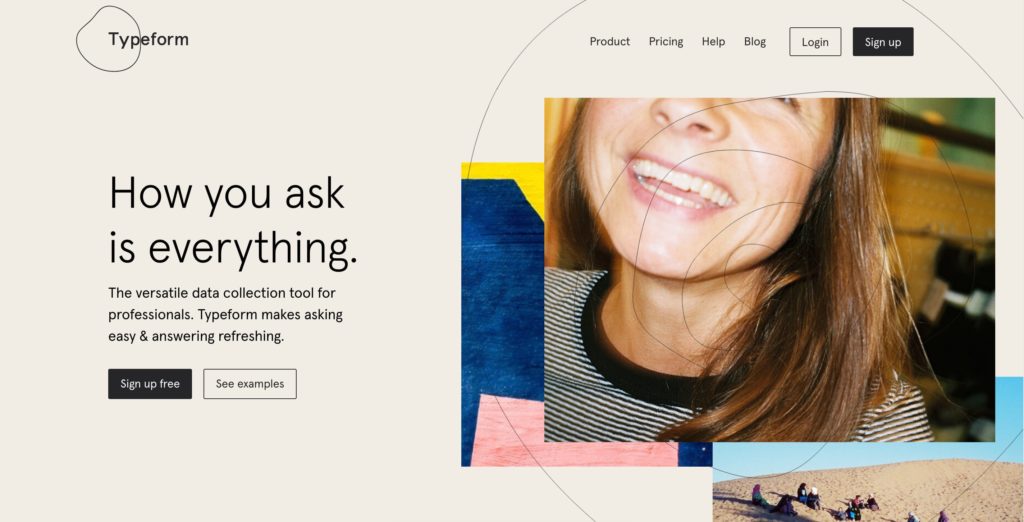Screen dimensions: 1024x522
Task: Open See examples button
Action: coord(249,383)
